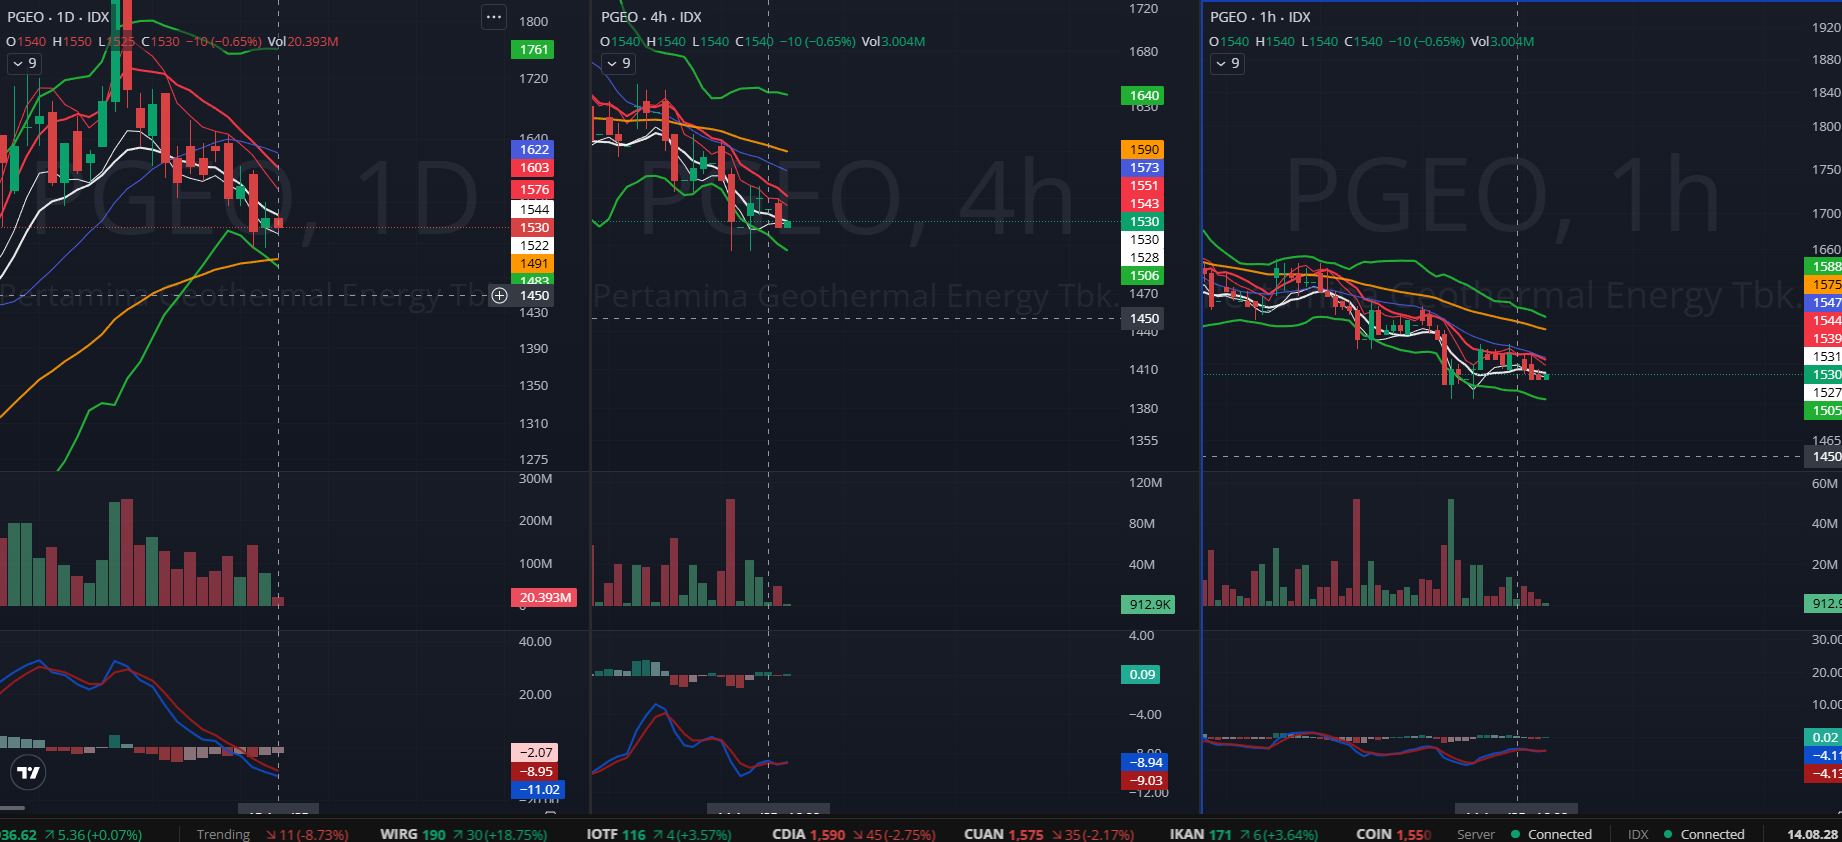The image size is (1842, 842).
Task: Select the COIN 1,550 ticker entry
Action: (1393, 834)
